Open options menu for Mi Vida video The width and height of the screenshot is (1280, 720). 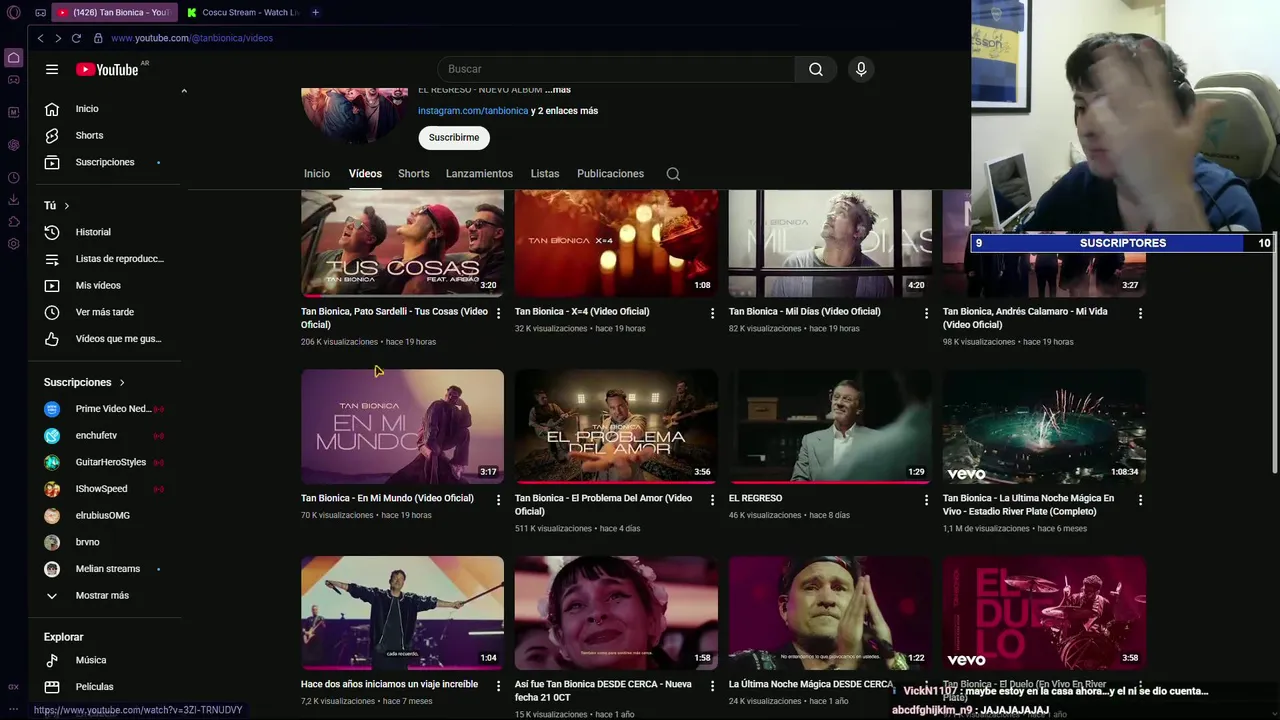[x=1140, y=313]
